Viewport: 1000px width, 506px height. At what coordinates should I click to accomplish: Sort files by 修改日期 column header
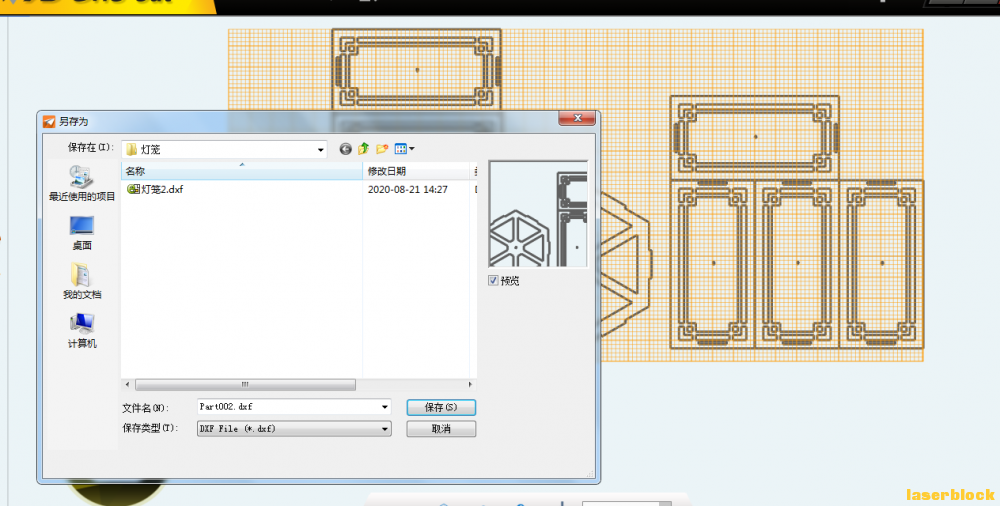[x=416, y=171]
